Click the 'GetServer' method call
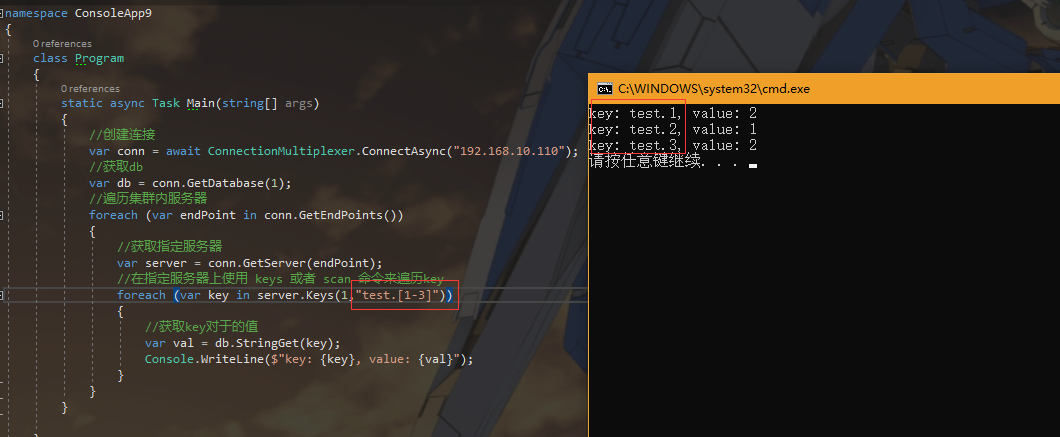 tap(274, 262)
